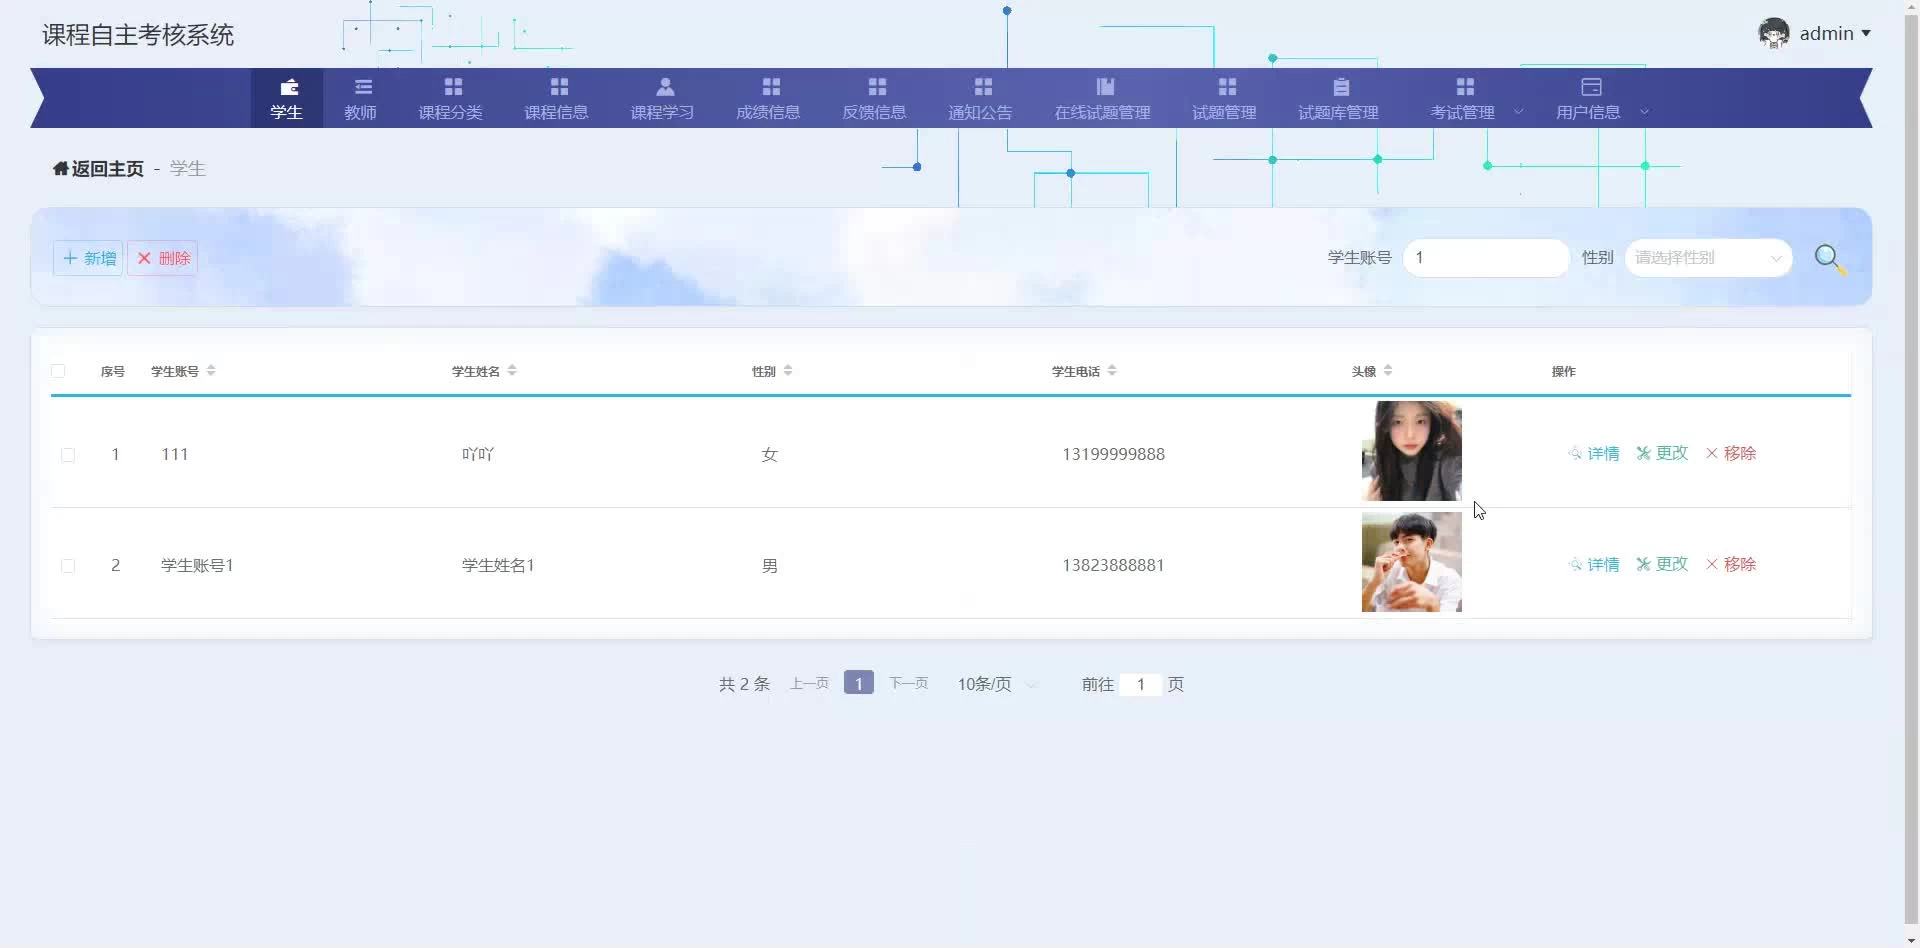
Task: Sort by 学生姓名 column arrows
Action: point(512,371)
